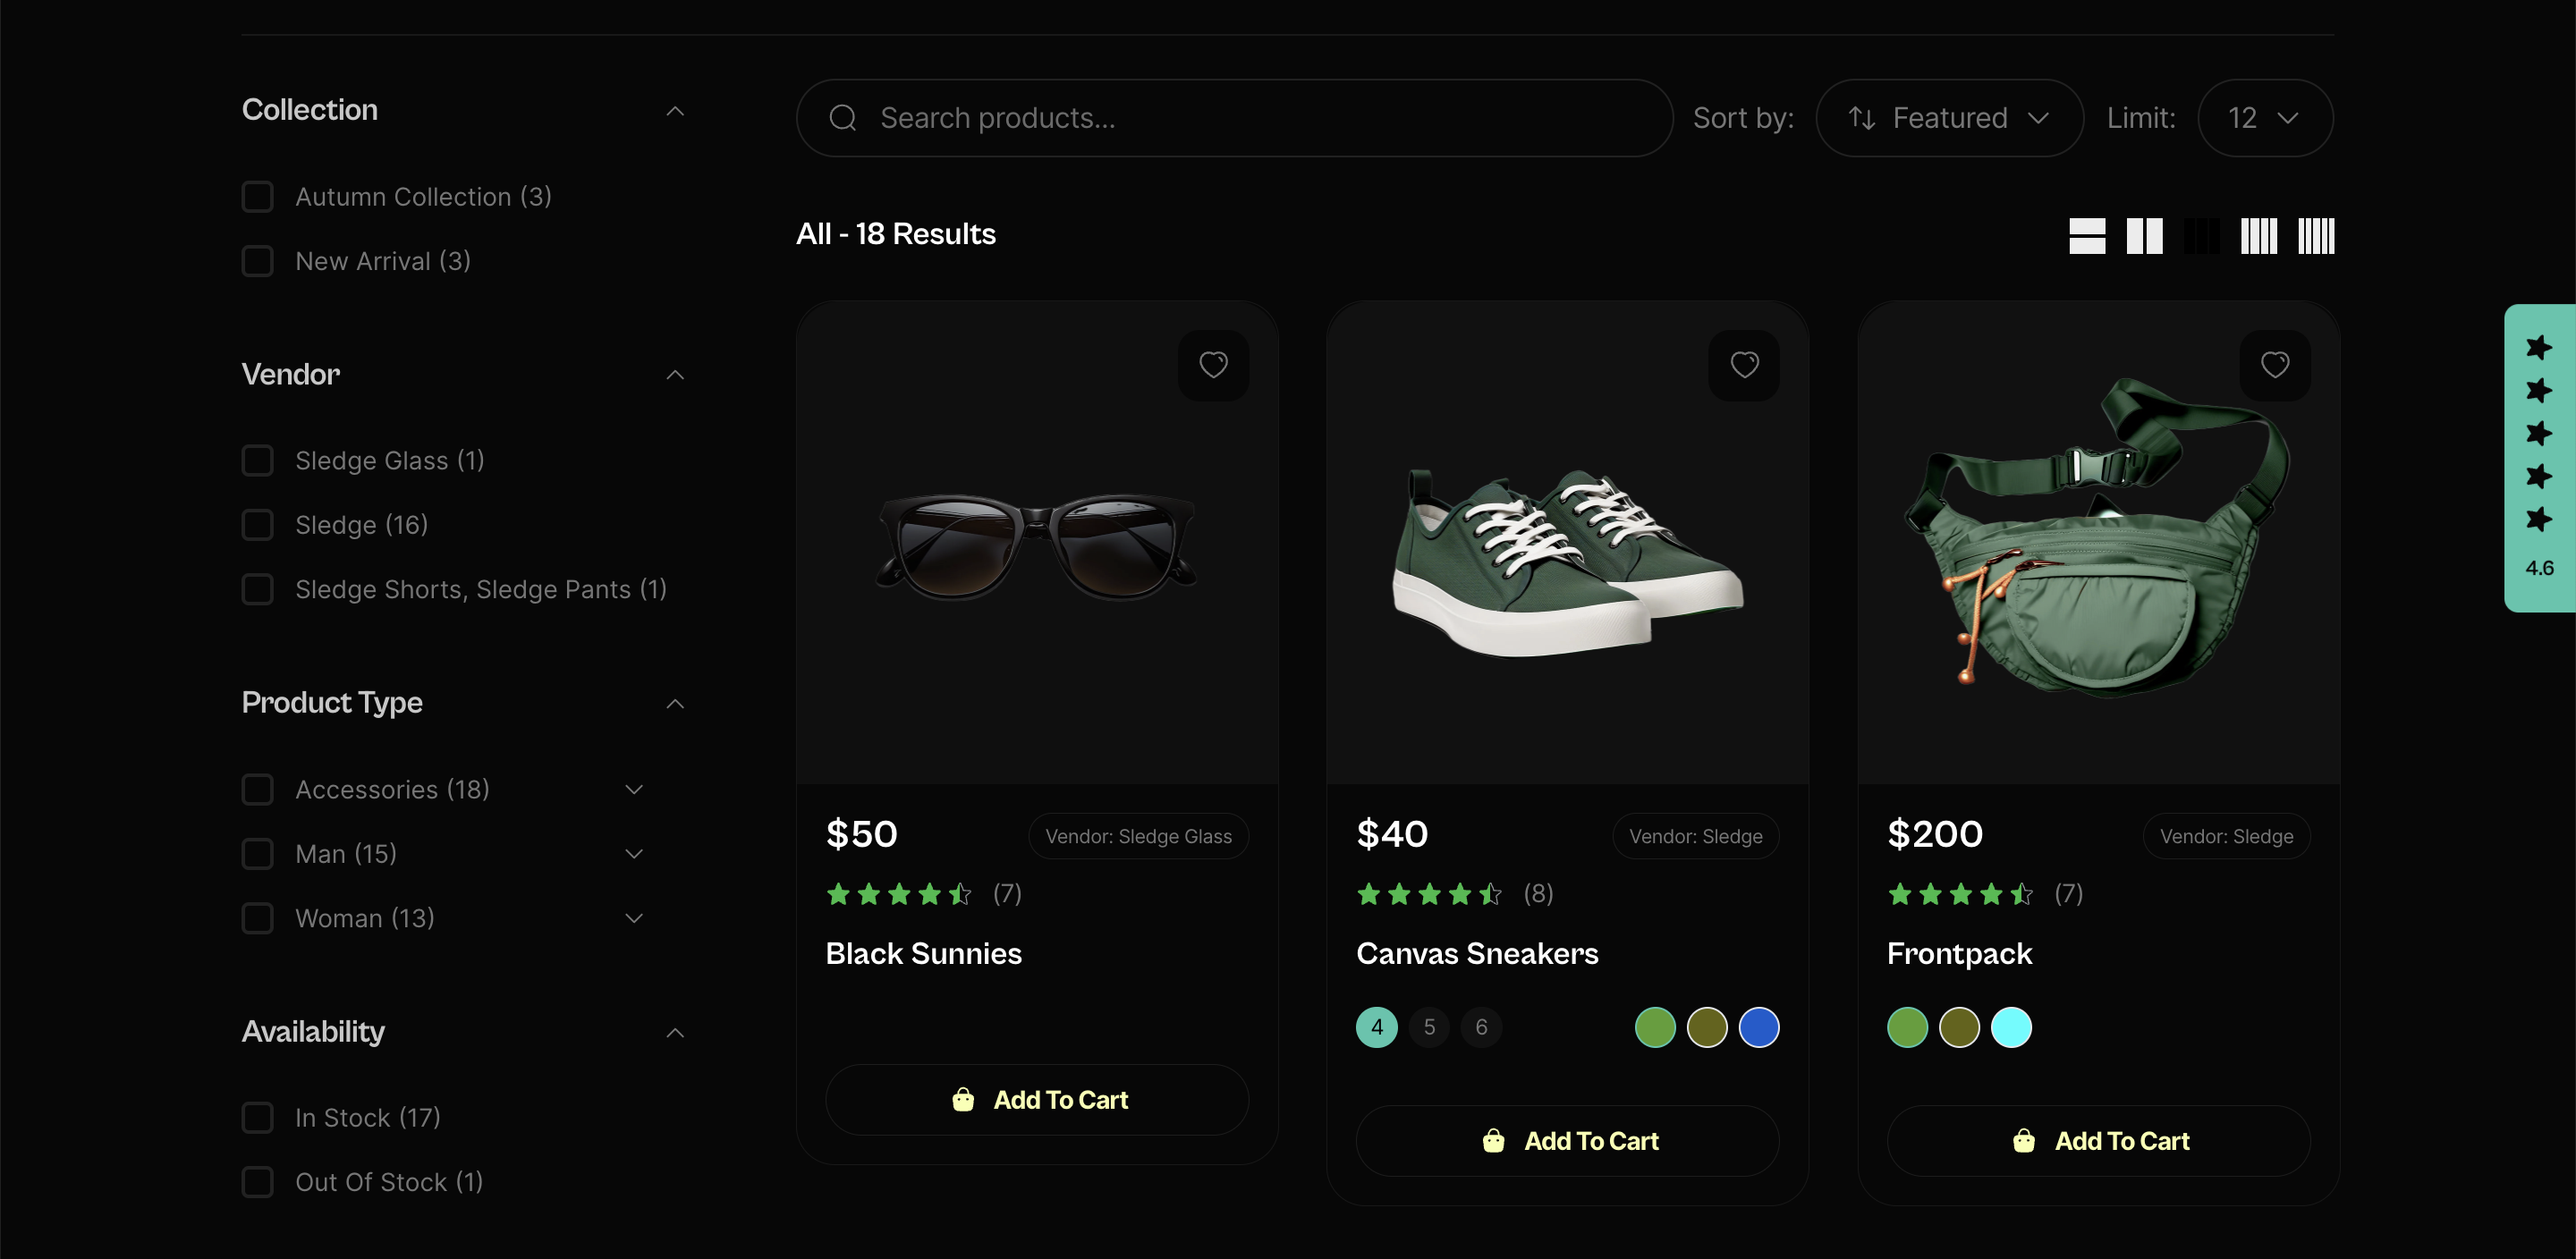Add Canvas Sneakers to wishlist heart

point(1744,365)
